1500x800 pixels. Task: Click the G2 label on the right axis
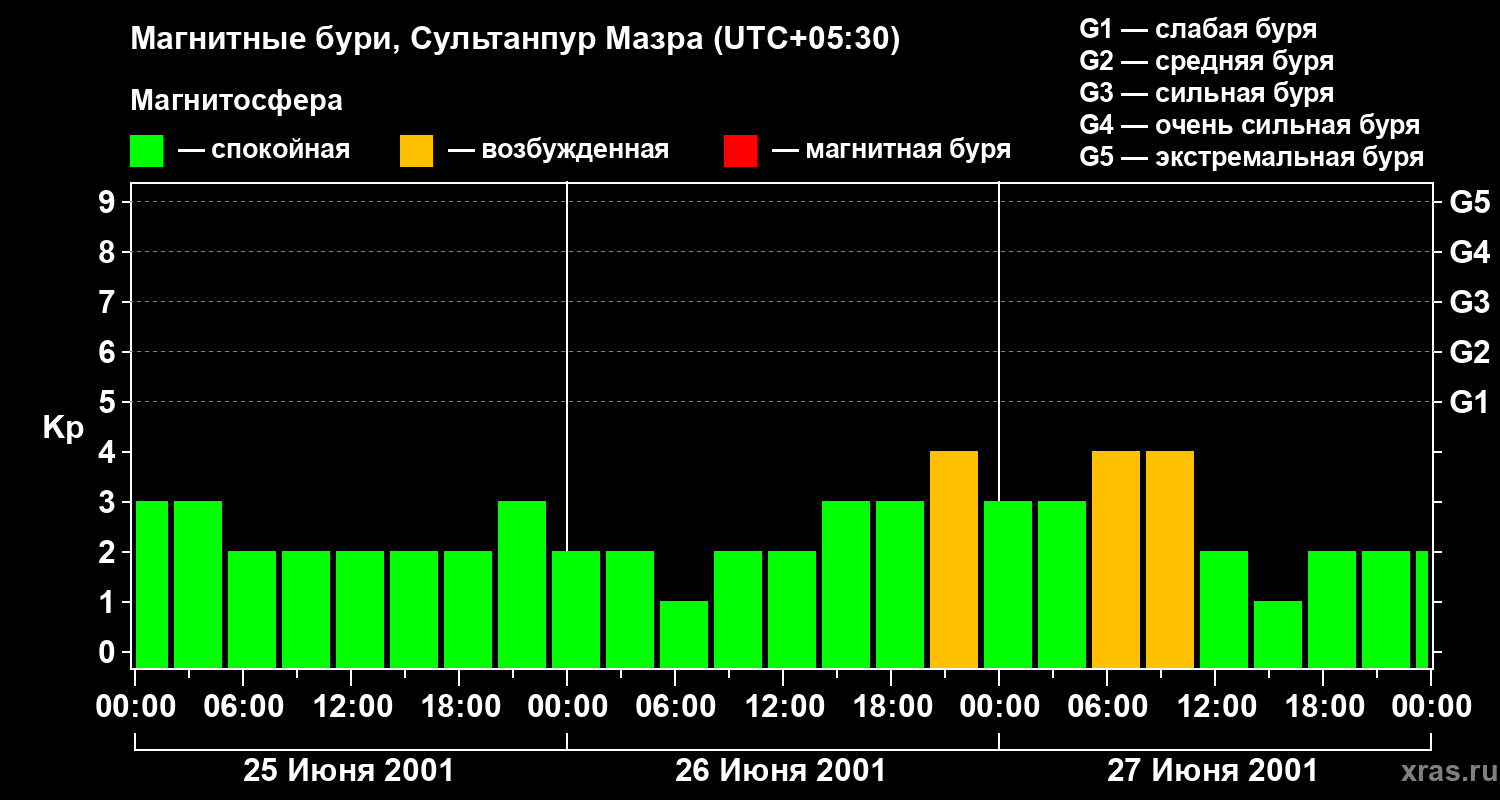pyautogui.click(x=1469, y=352)
